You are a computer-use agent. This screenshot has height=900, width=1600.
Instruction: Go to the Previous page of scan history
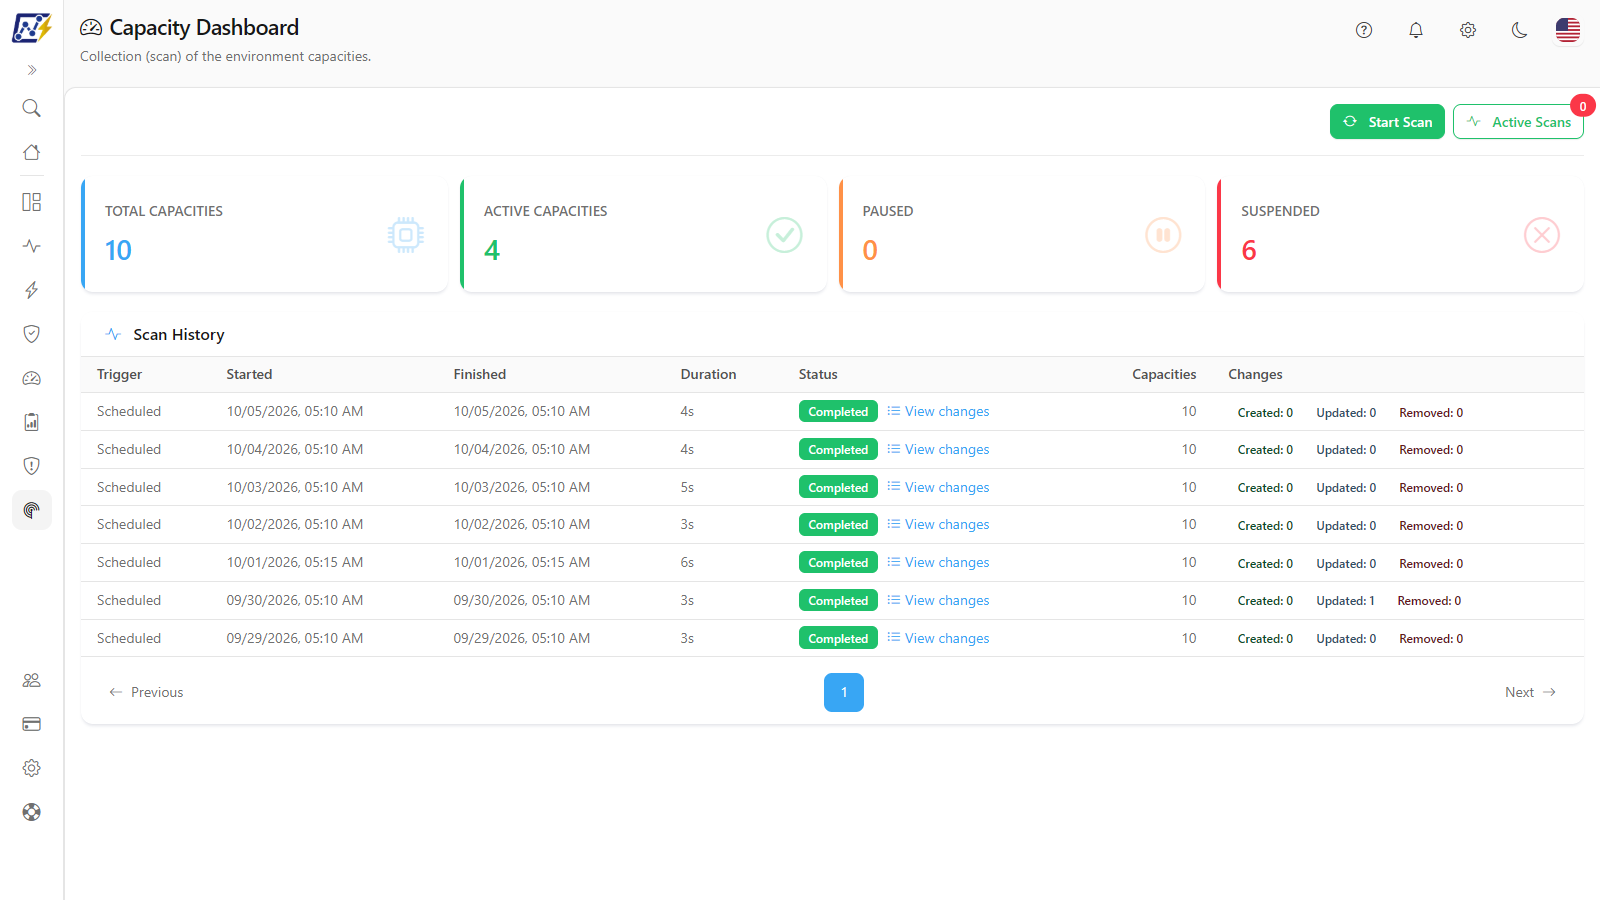point(146,692)
